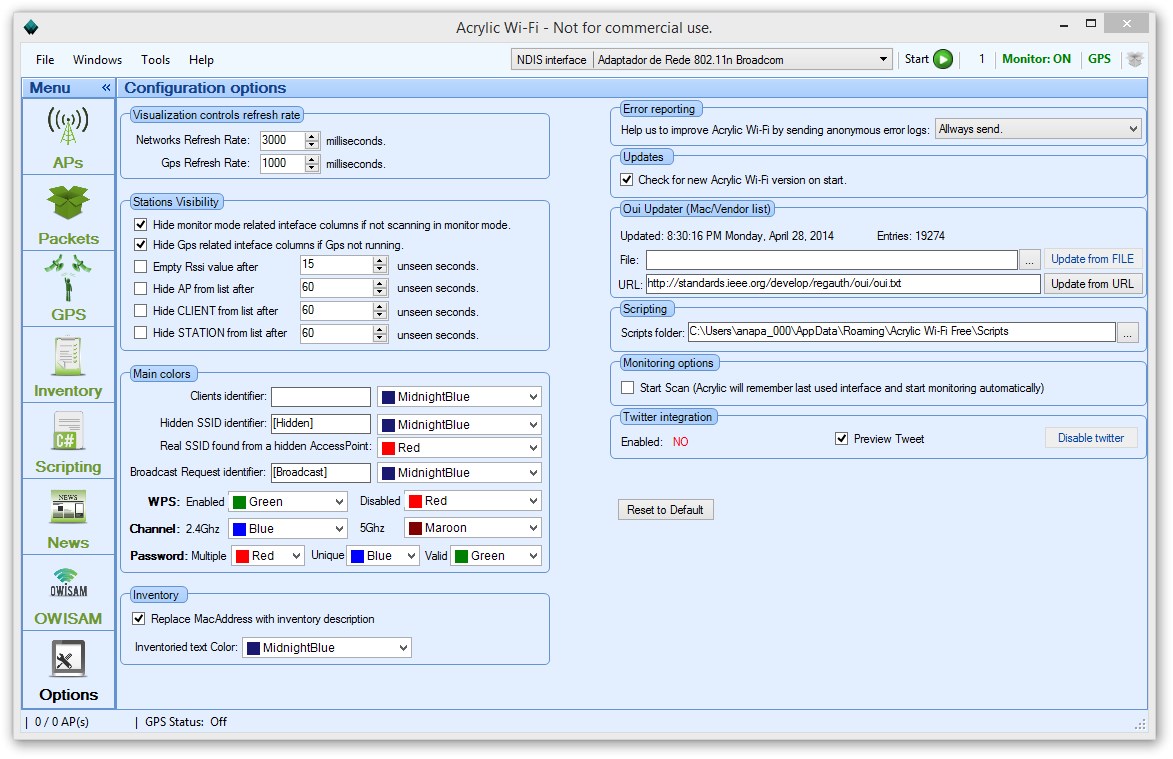Click into the OUI URL field
Viewport: 1173px width, 759px height.
[843, 283]
